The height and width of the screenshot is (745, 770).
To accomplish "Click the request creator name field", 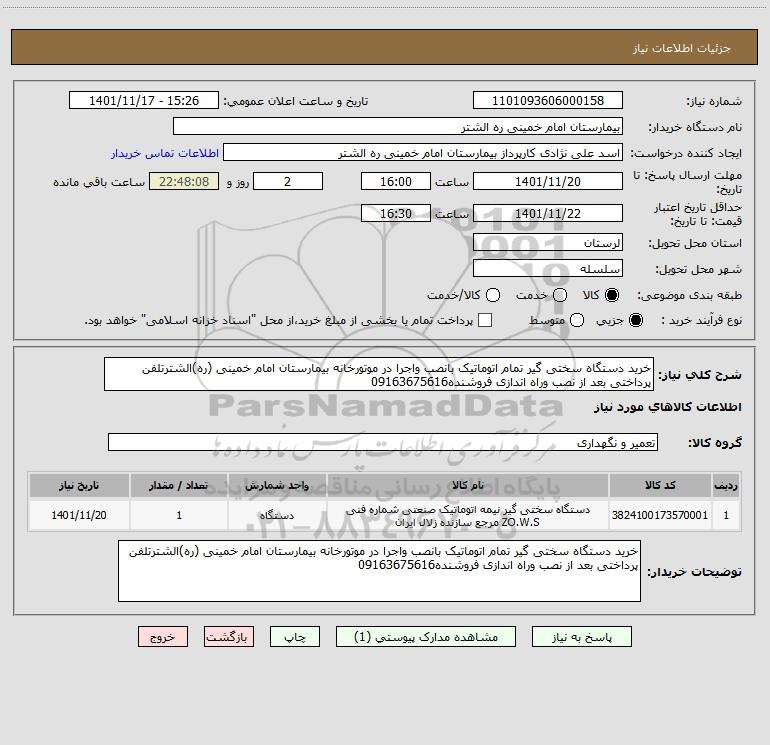I will coord(423,153).
